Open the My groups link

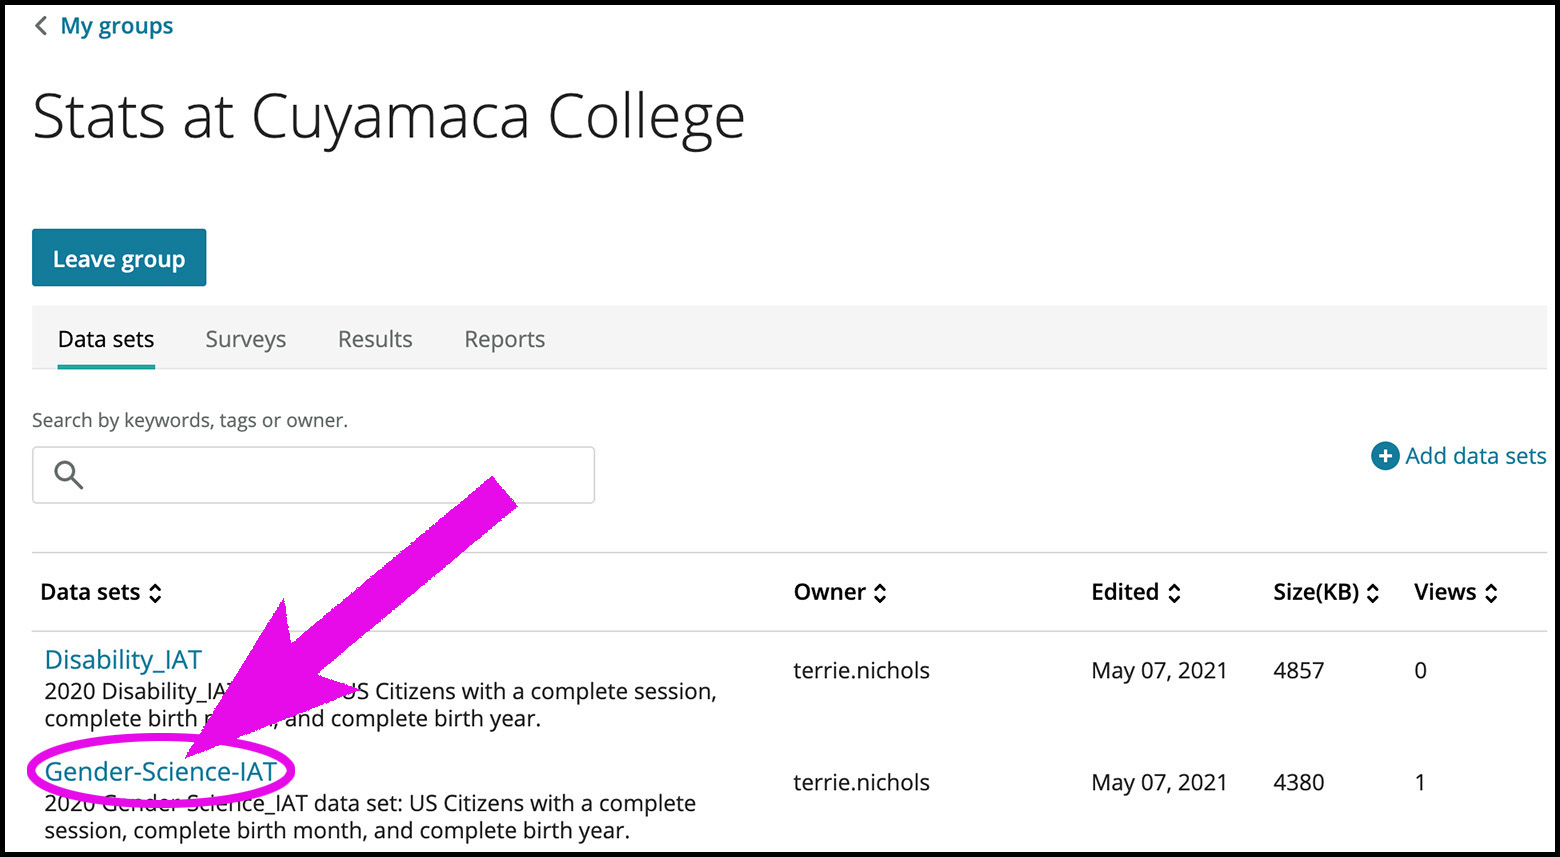click(x=117, y=26)
